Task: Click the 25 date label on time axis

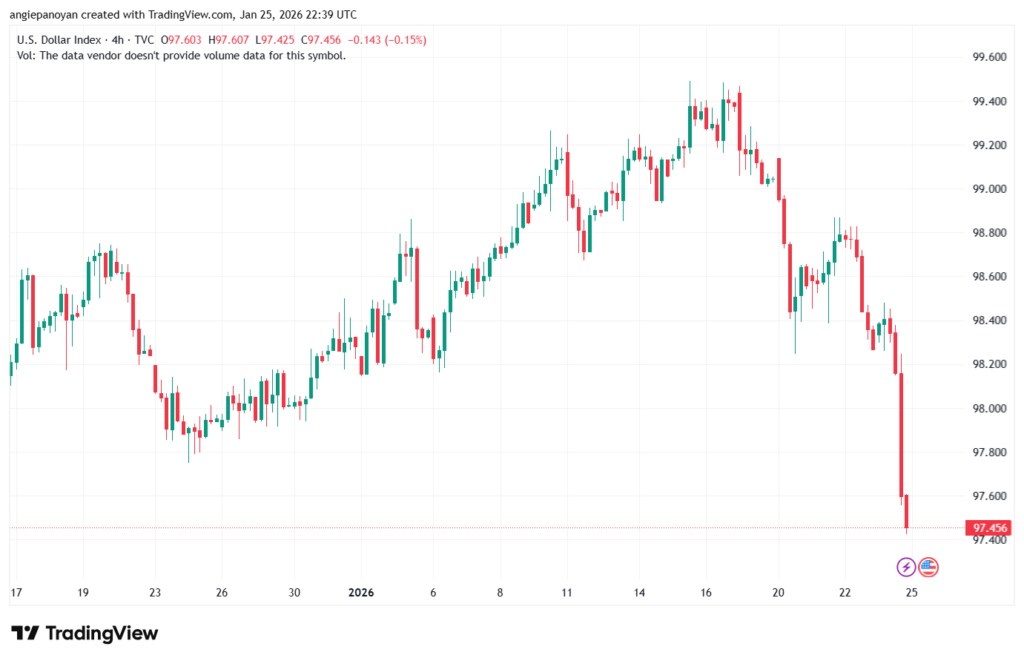Action: tap(912, 592)
